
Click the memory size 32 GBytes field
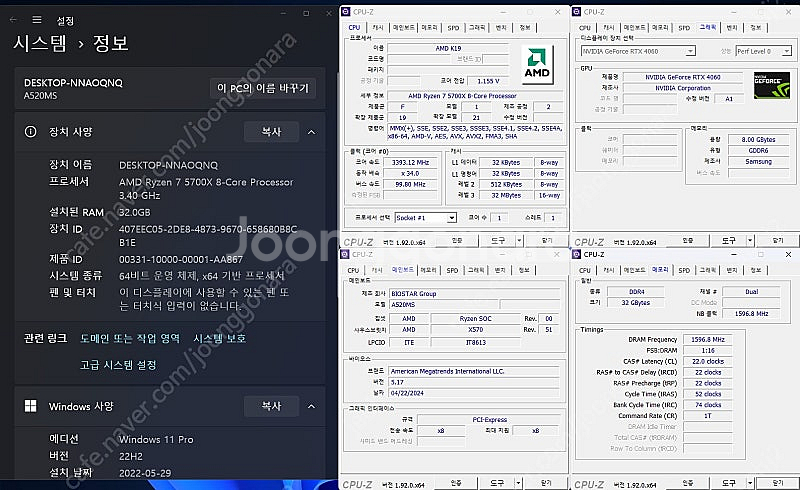pos(636,302)
